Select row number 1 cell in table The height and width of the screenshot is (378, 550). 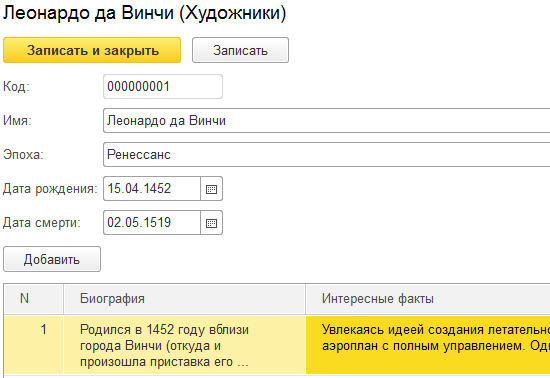[34, 345]
